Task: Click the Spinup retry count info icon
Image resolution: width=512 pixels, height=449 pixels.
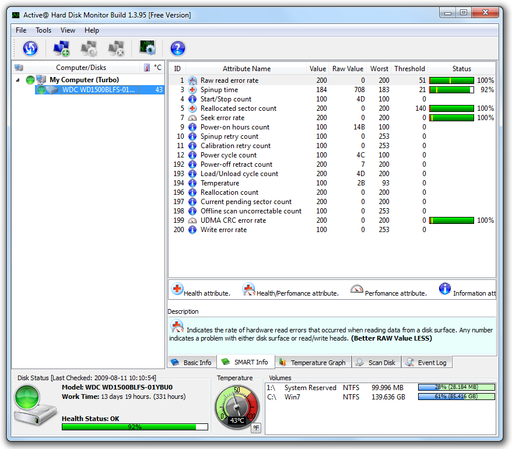Action: (x=192, y=136)
